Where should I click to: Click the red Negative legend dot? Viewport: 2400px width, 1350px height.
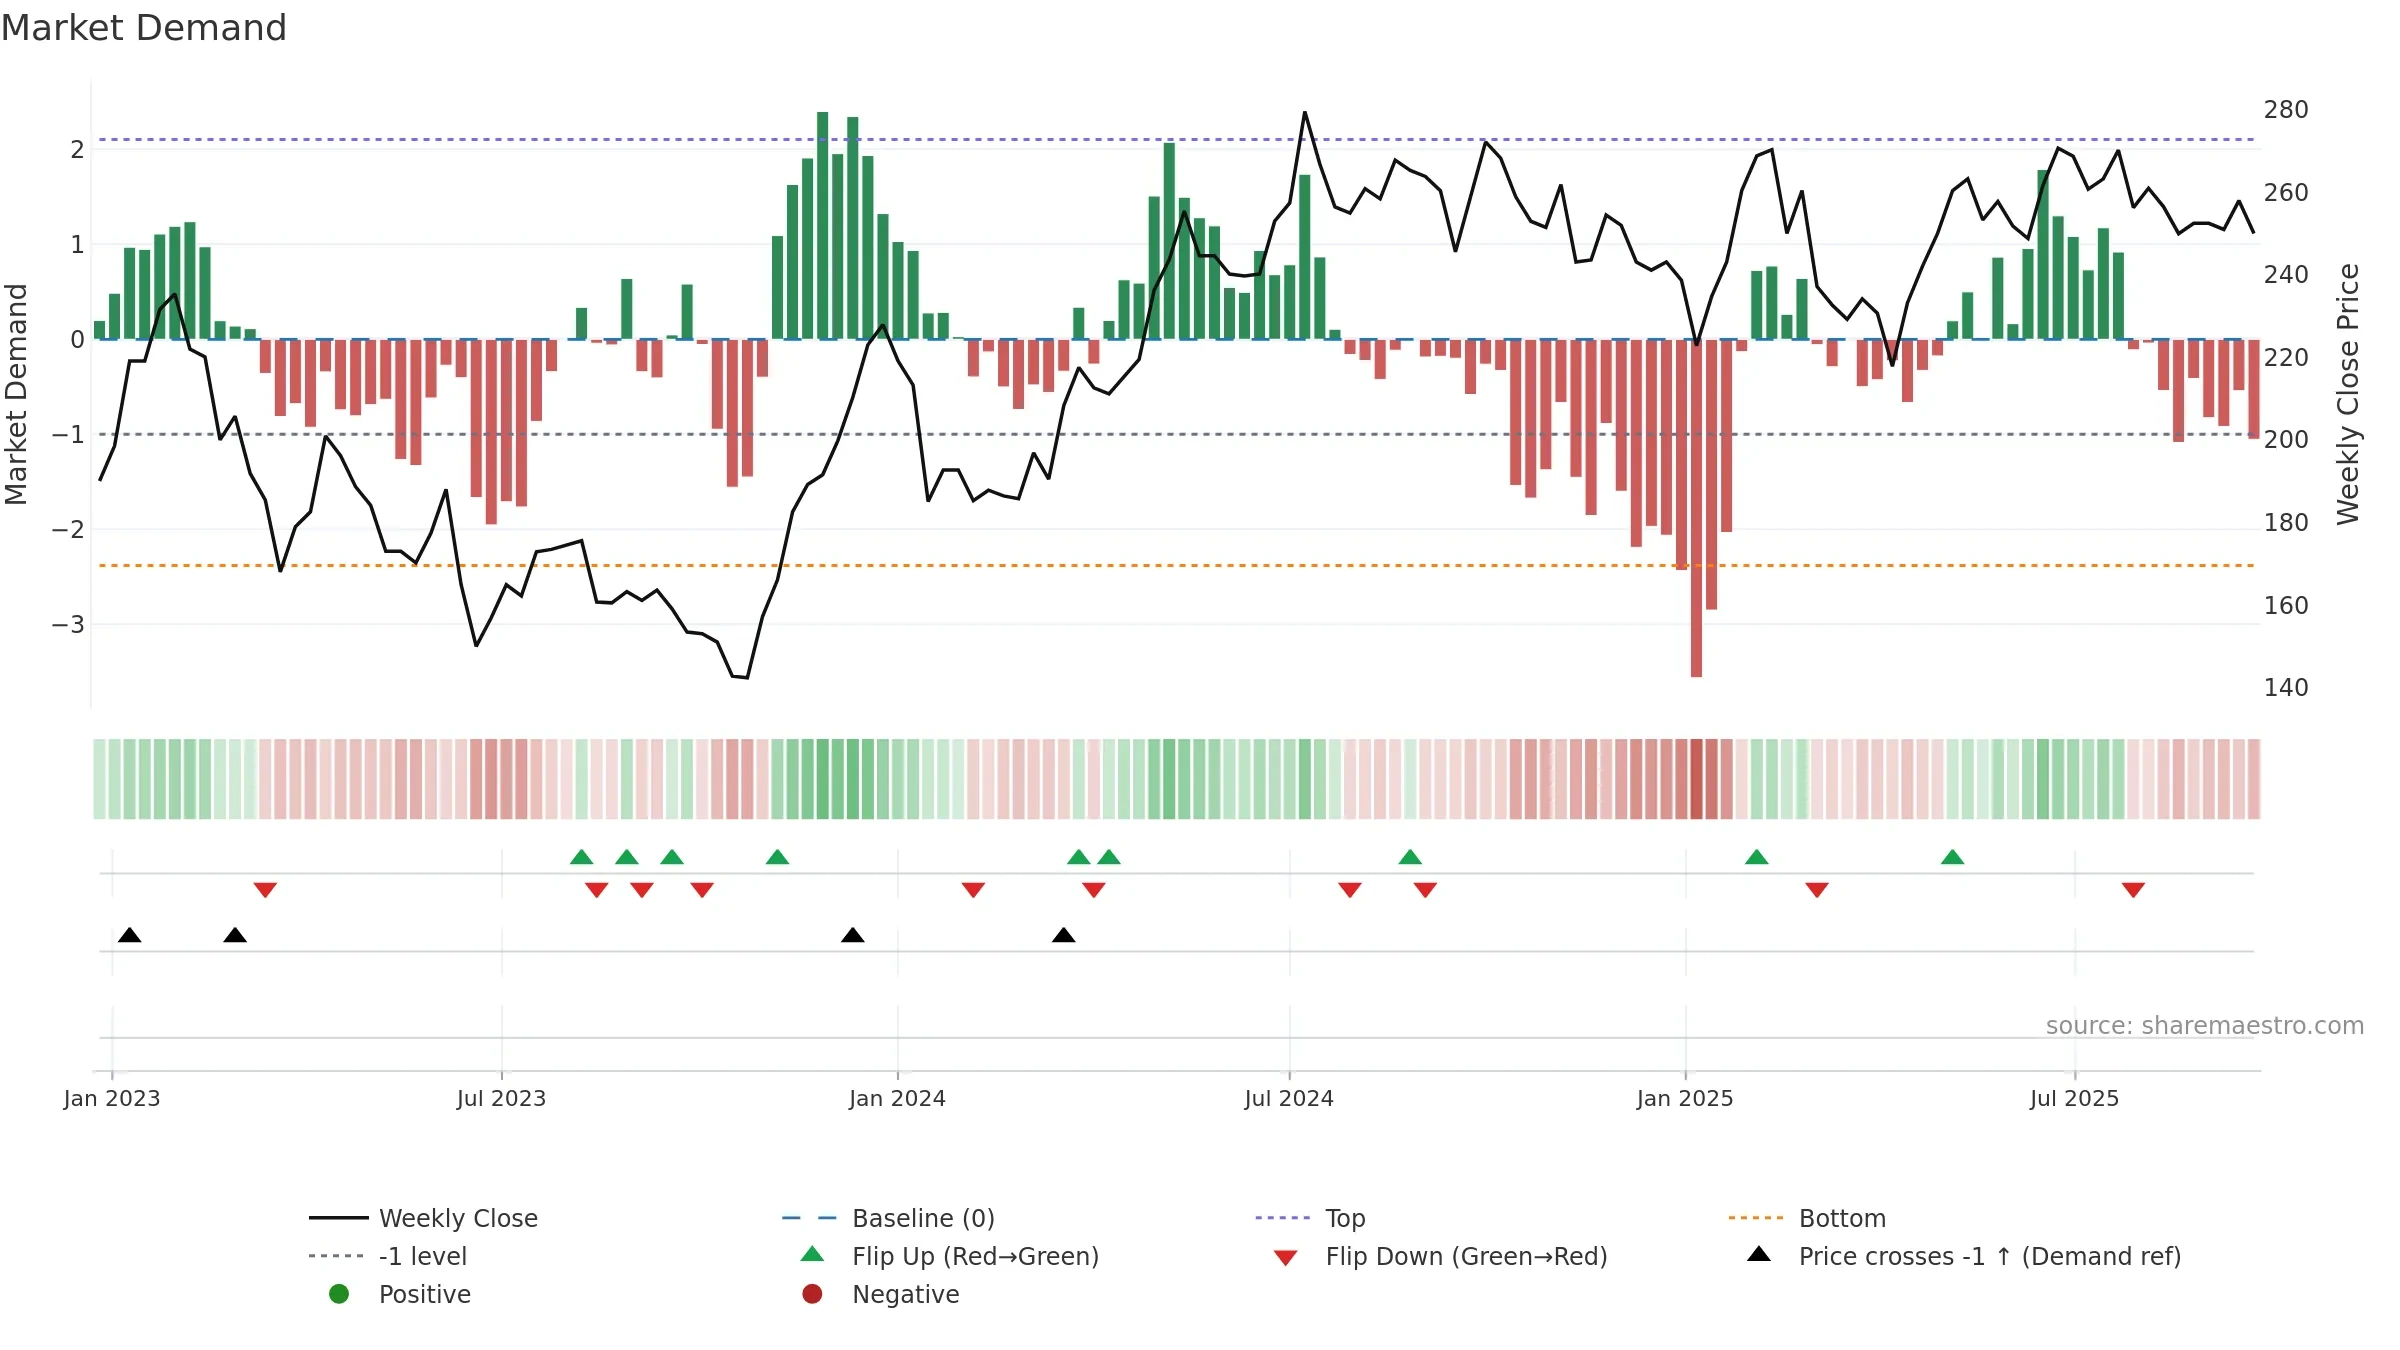pyautogui.click(x=812, y=1294)
